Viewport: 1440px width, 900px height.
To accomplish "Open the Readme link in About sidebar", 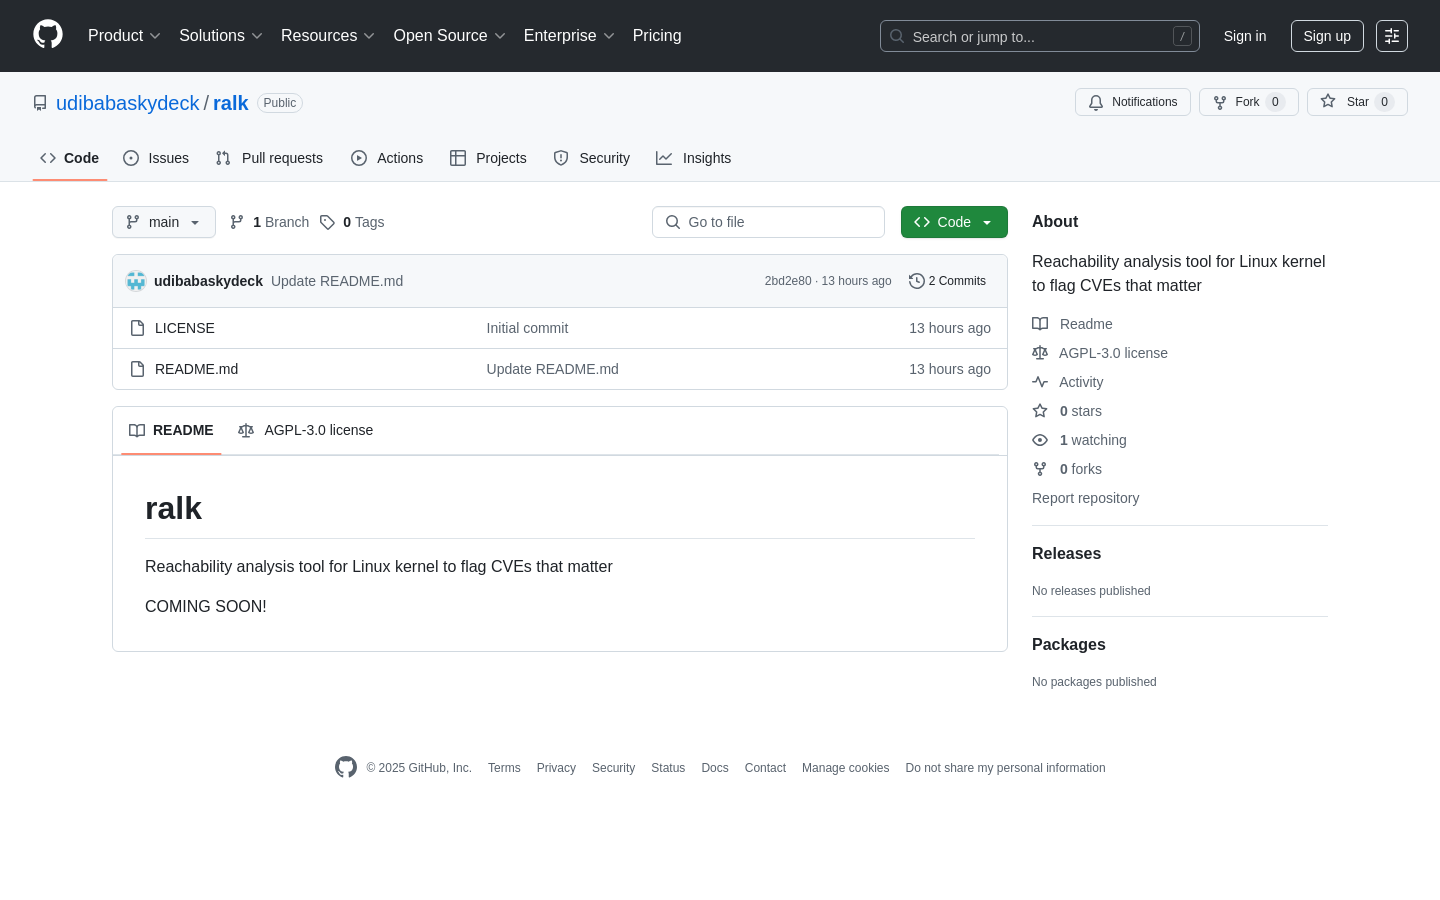I will click(1073, 324).
